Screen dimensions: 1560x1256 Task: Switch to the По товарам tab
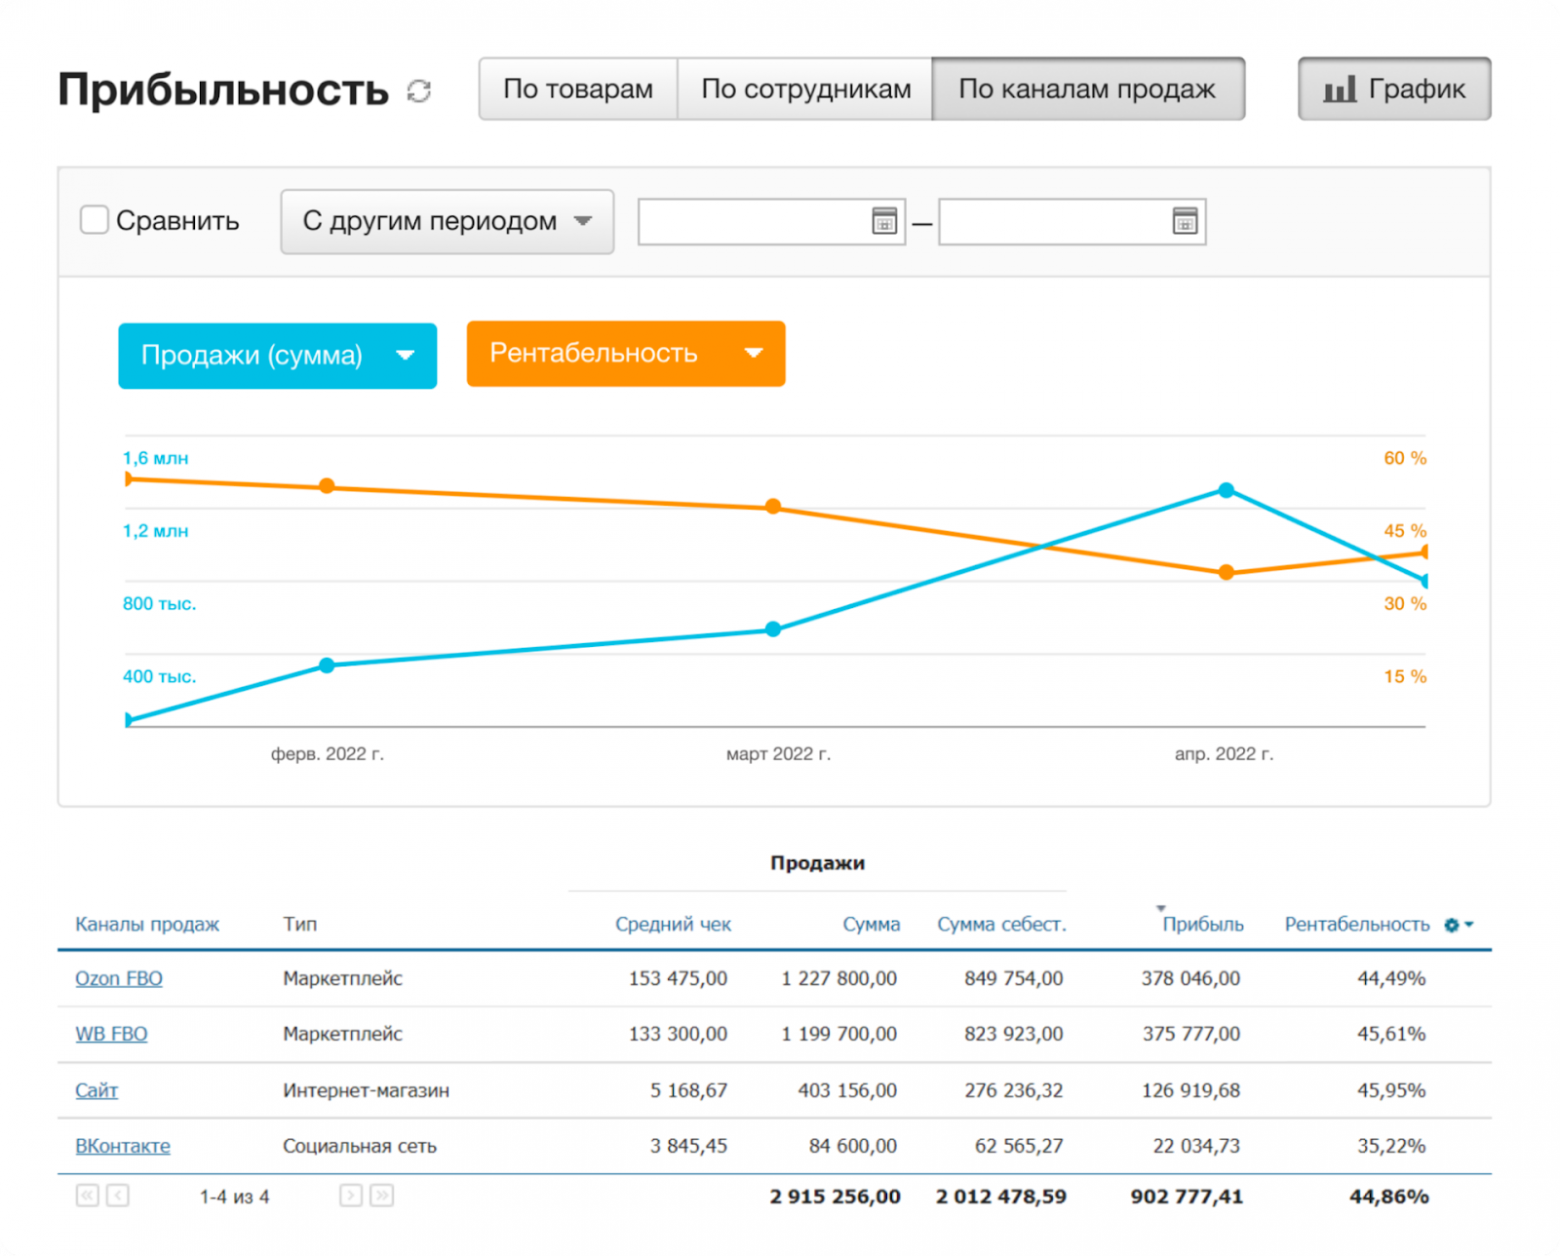(578, 89)
